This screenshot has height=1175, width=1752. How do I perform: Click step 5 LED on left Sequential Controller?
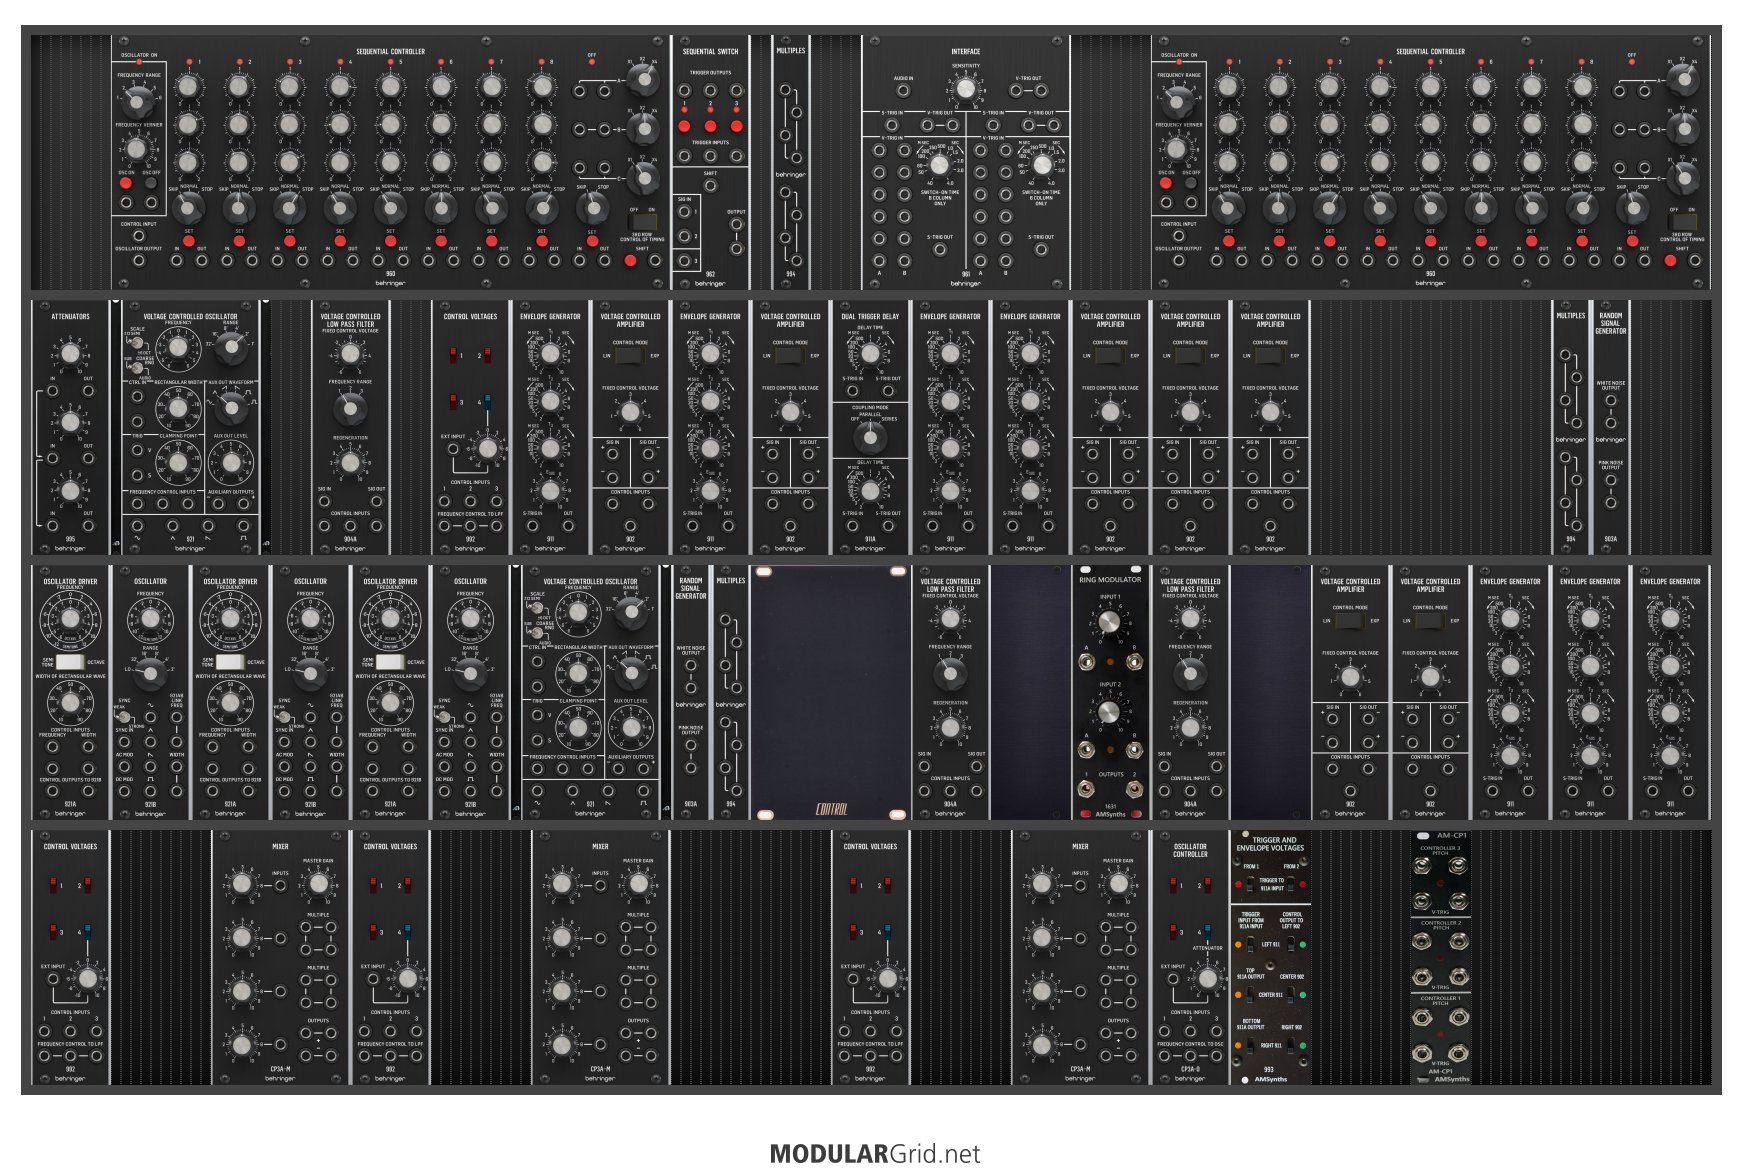[391, 62]
